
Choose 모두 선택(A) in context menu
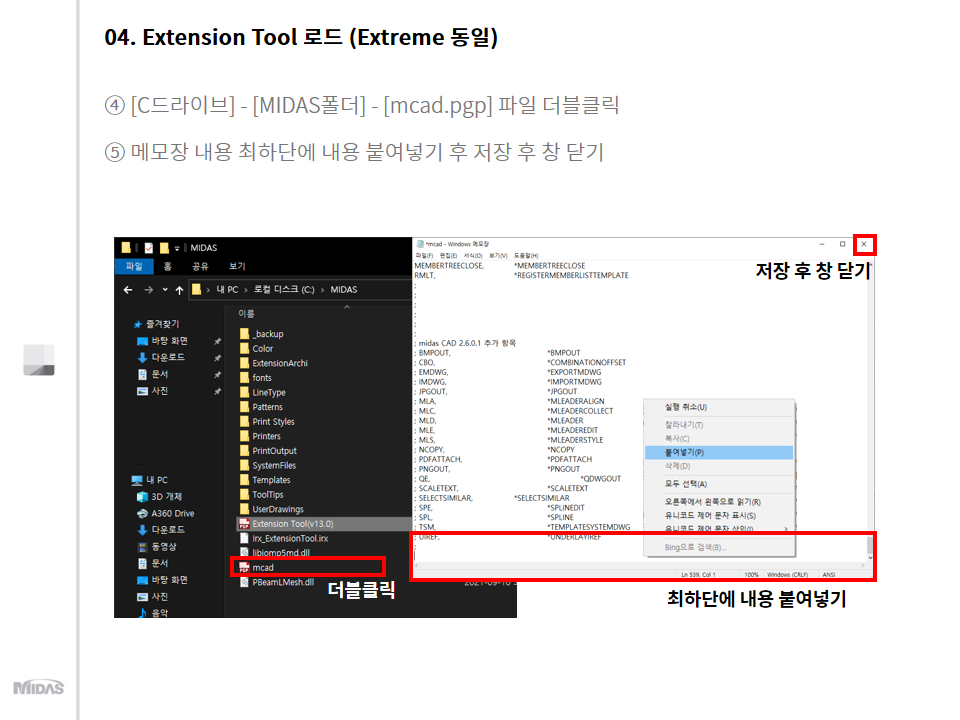pyautogui.click(x=719, y=484)
